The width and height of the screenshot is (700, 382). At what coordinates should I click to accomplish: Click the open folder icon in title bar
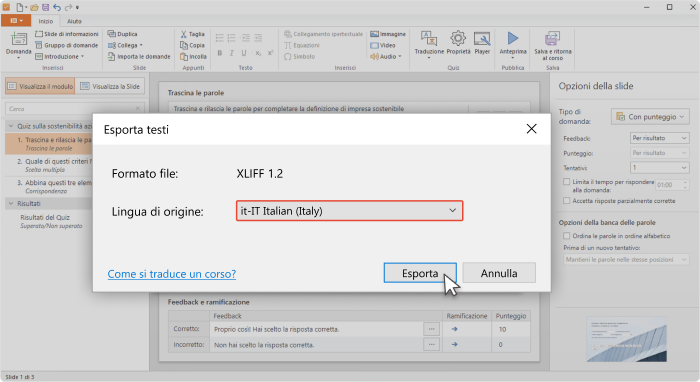coord(34,7)
